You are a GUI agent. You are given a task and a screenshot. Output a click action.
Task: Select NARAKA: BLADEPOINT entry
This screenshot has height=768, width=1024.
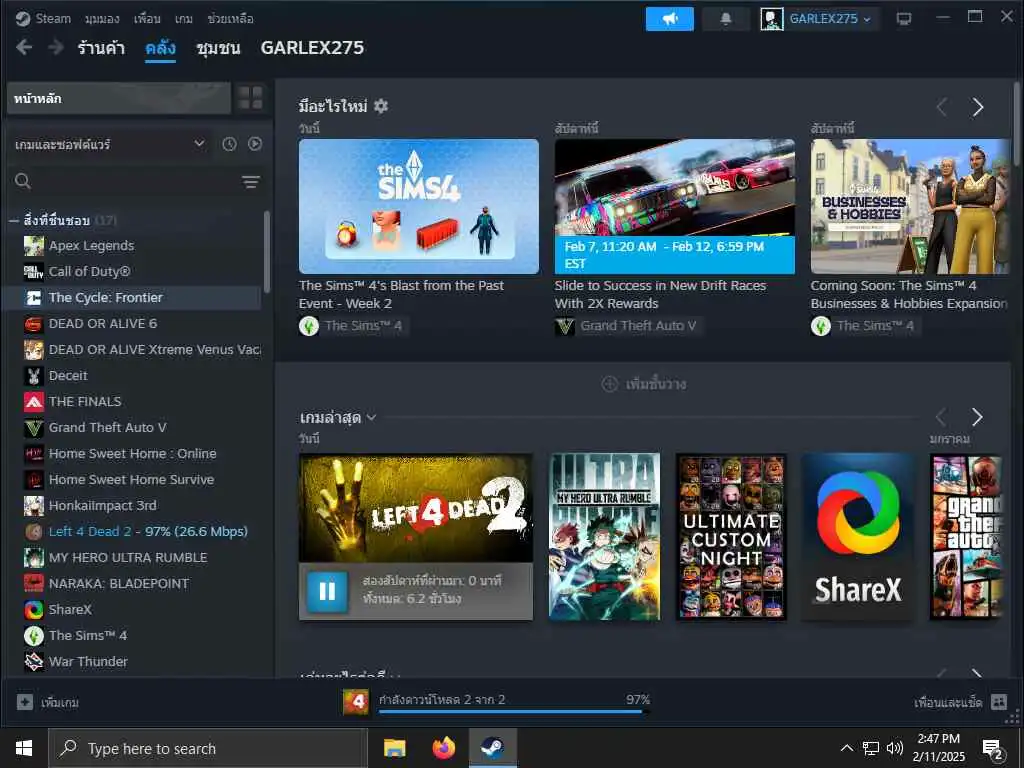133,584
